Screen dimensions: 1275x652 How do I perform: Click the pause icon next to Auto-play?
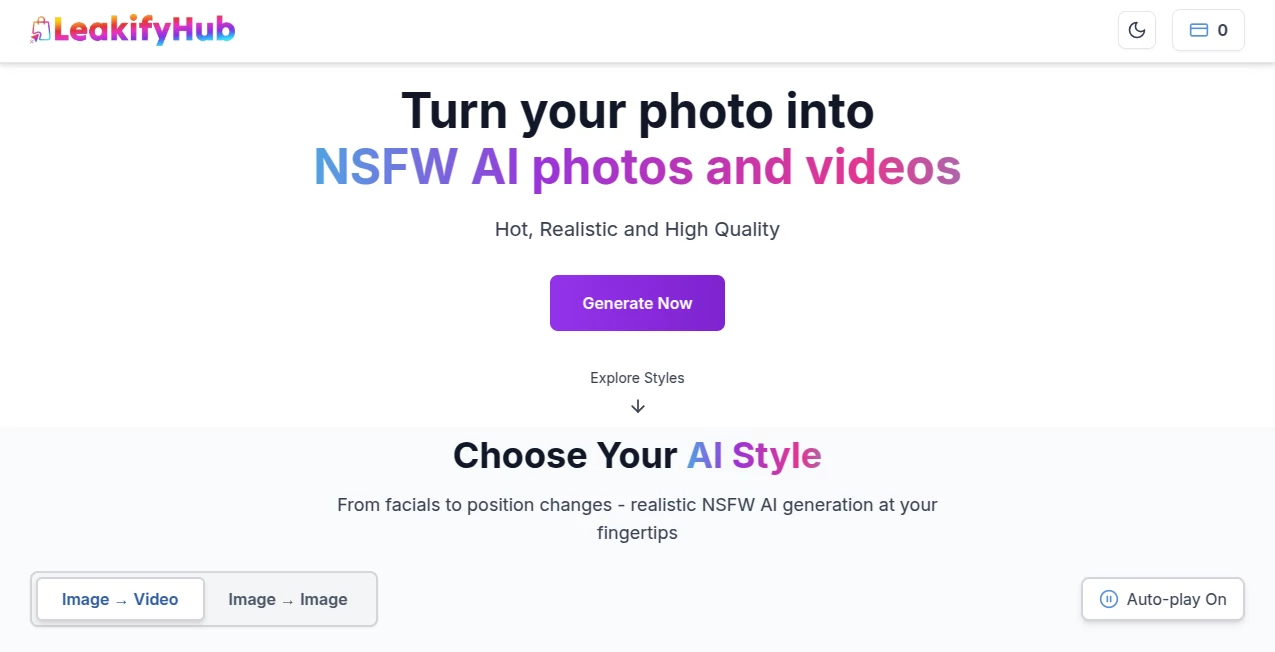[1108, 599]
